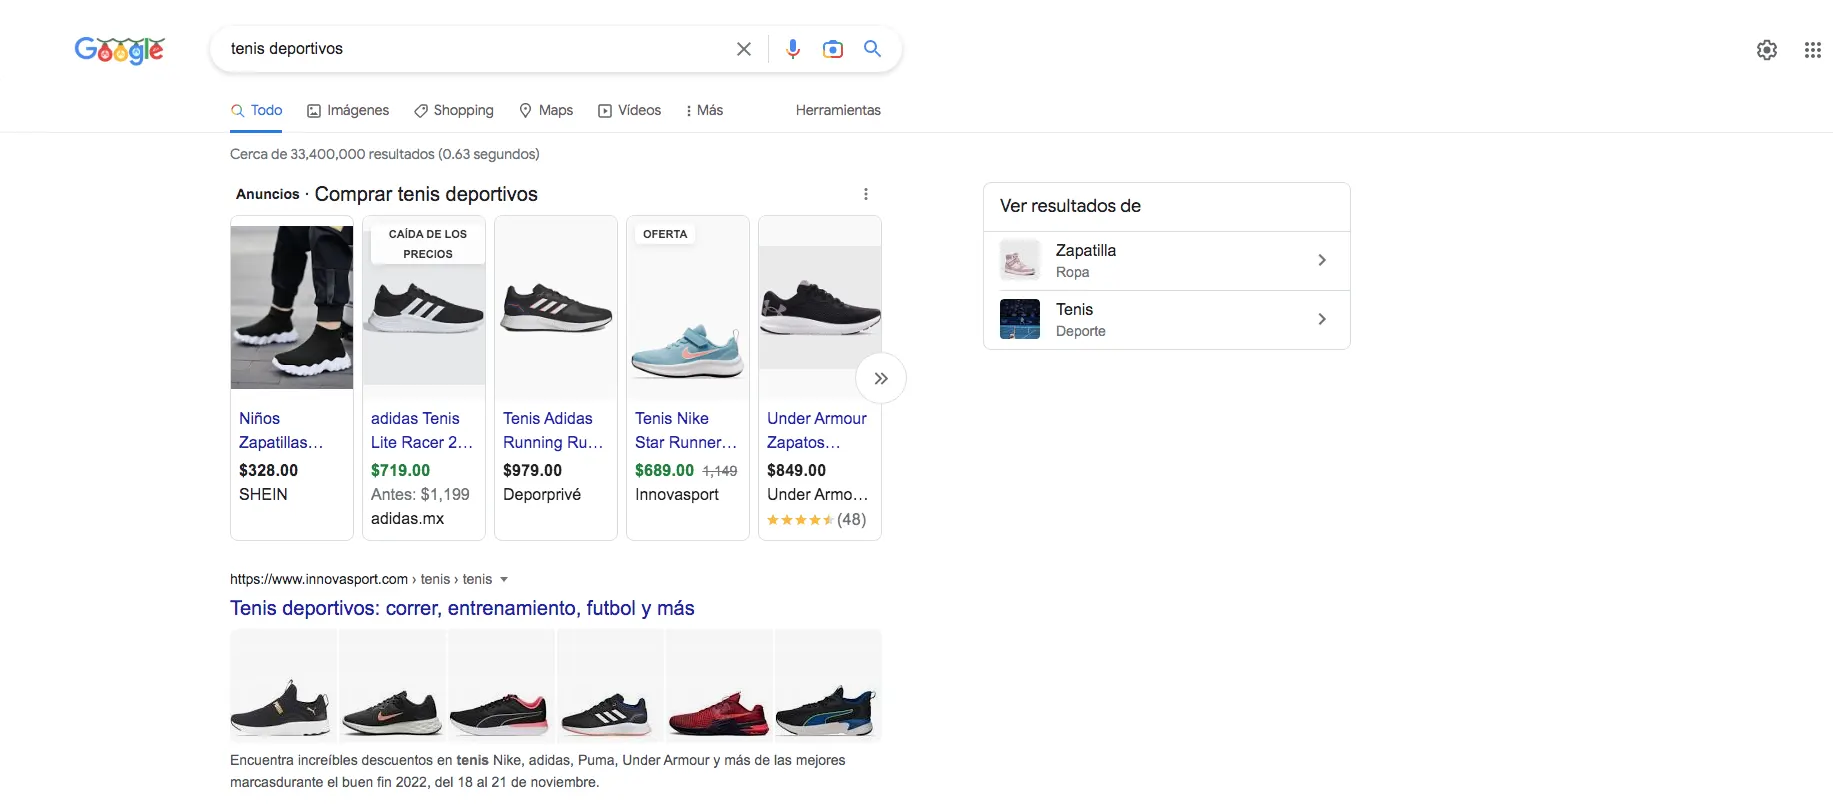
Task: Click the Google logo
Action: [x=119, y=49]
